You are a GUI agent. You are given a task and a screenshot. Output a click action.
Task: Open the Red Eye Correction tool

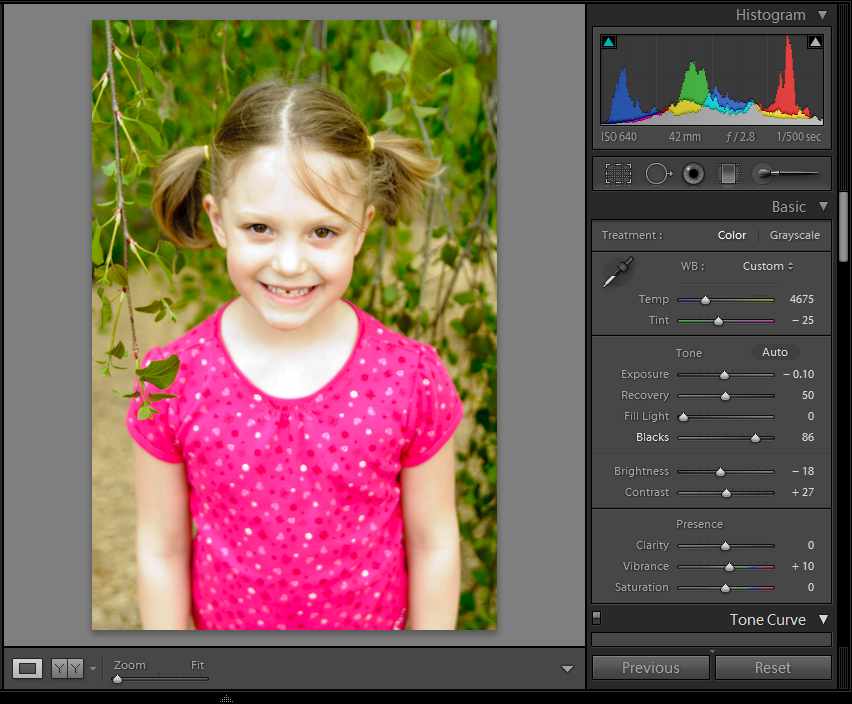pos(693,173)
